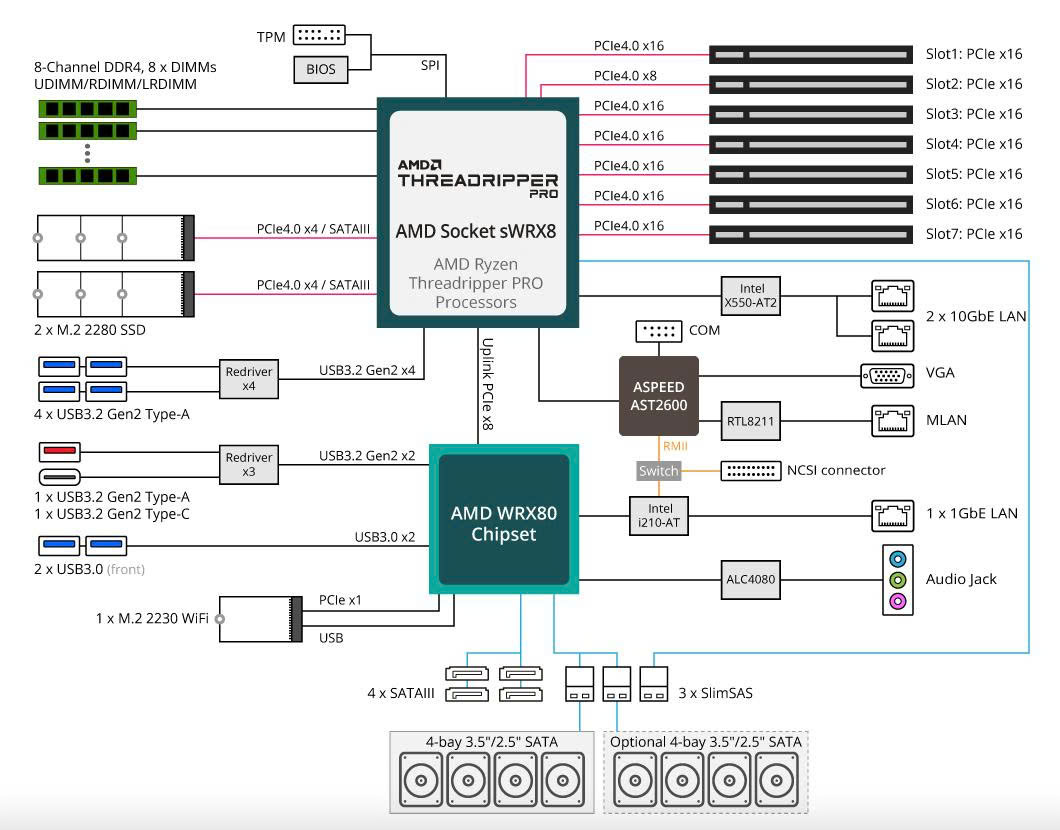Click the 'SPI' label
The image size is (1060, 830).
[x=430, y=65]
